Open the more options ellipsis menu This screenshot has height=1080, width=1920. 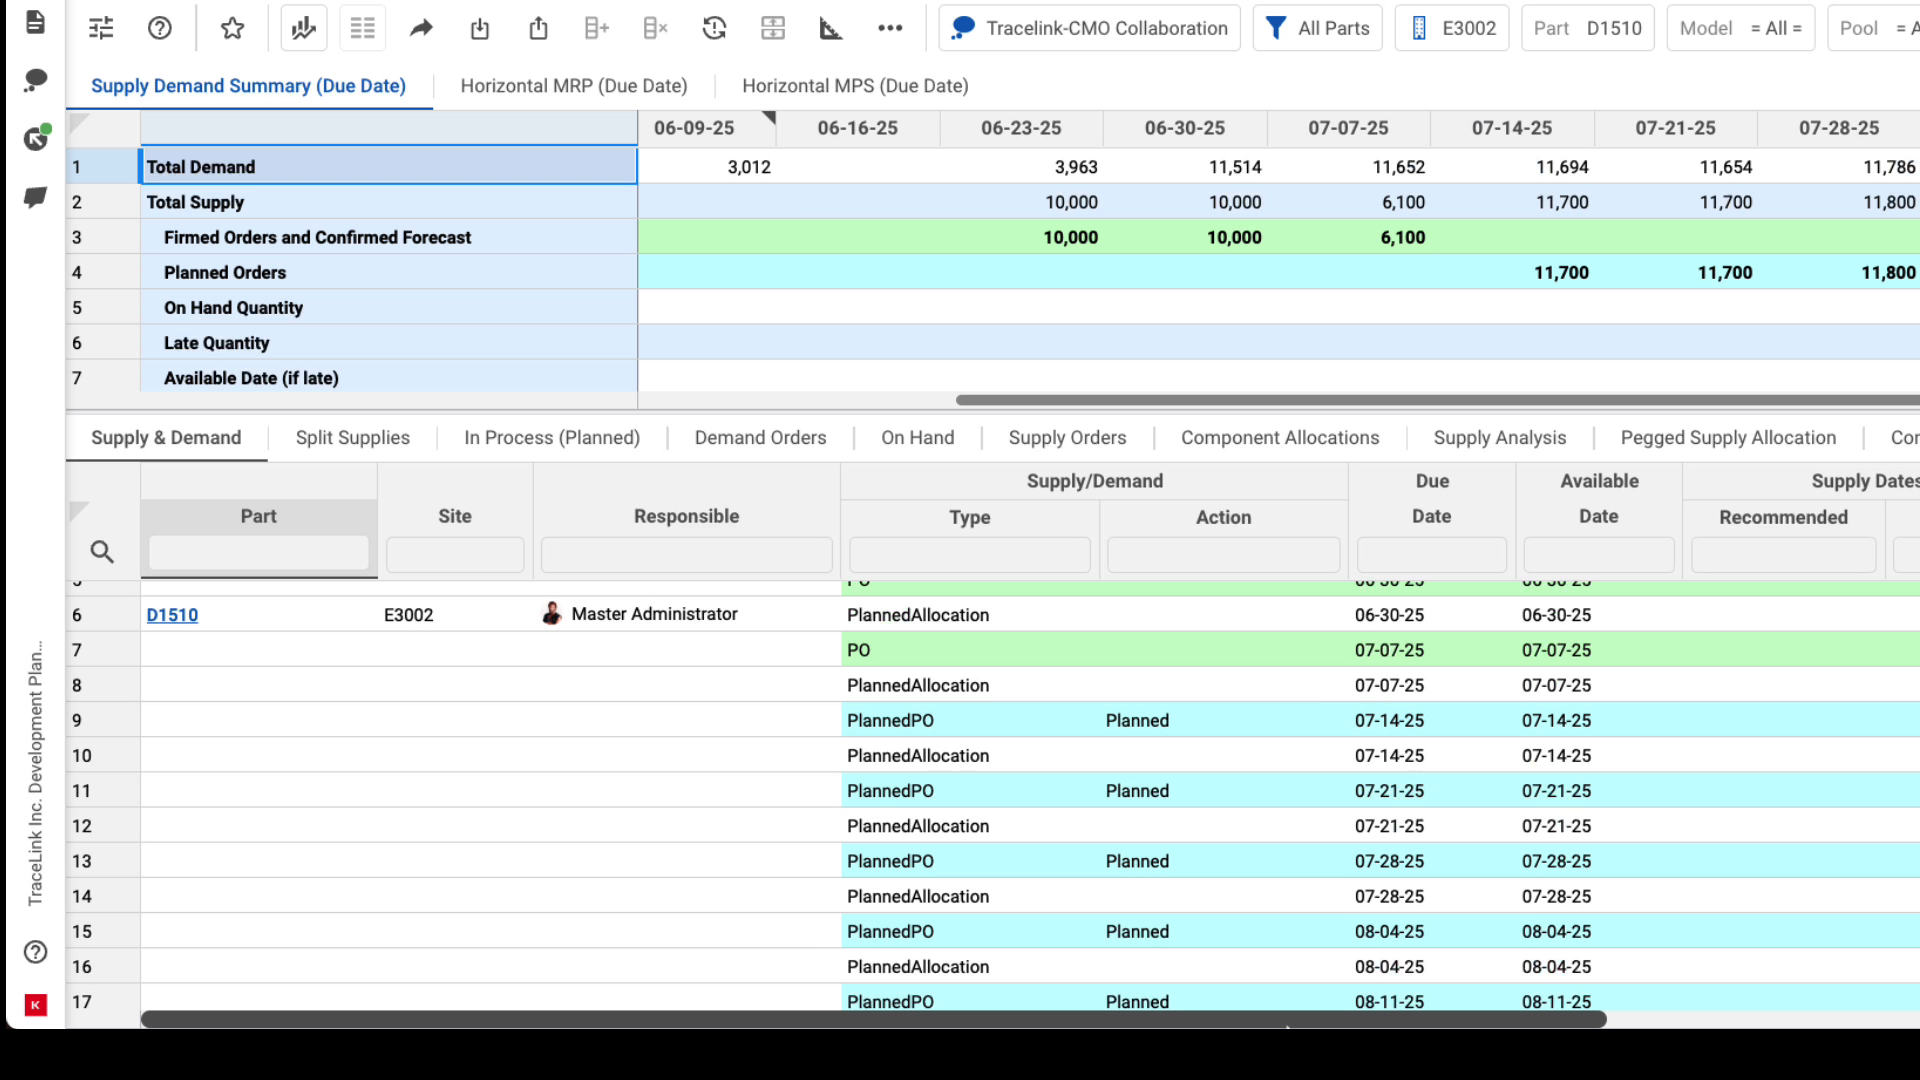890,28
